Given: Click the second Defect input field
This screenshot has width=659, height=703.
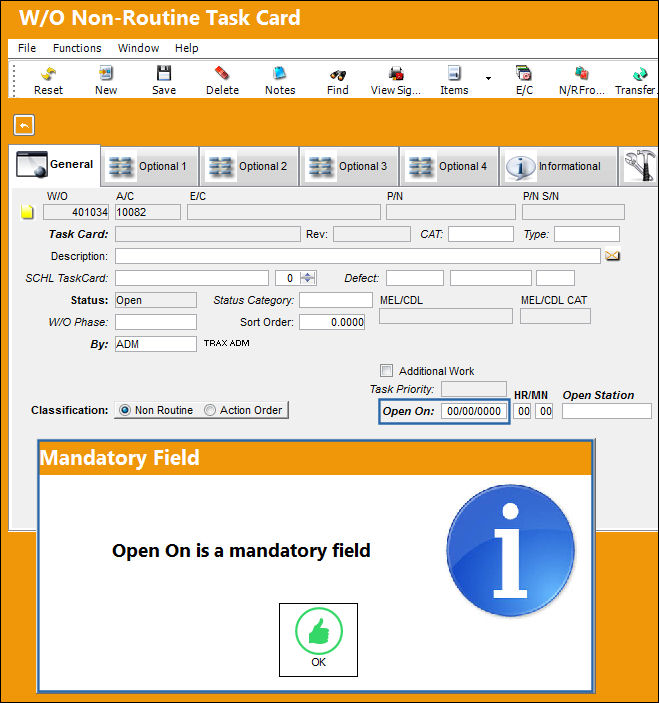Looking at the screenshot, I should (x=491, y=278).
